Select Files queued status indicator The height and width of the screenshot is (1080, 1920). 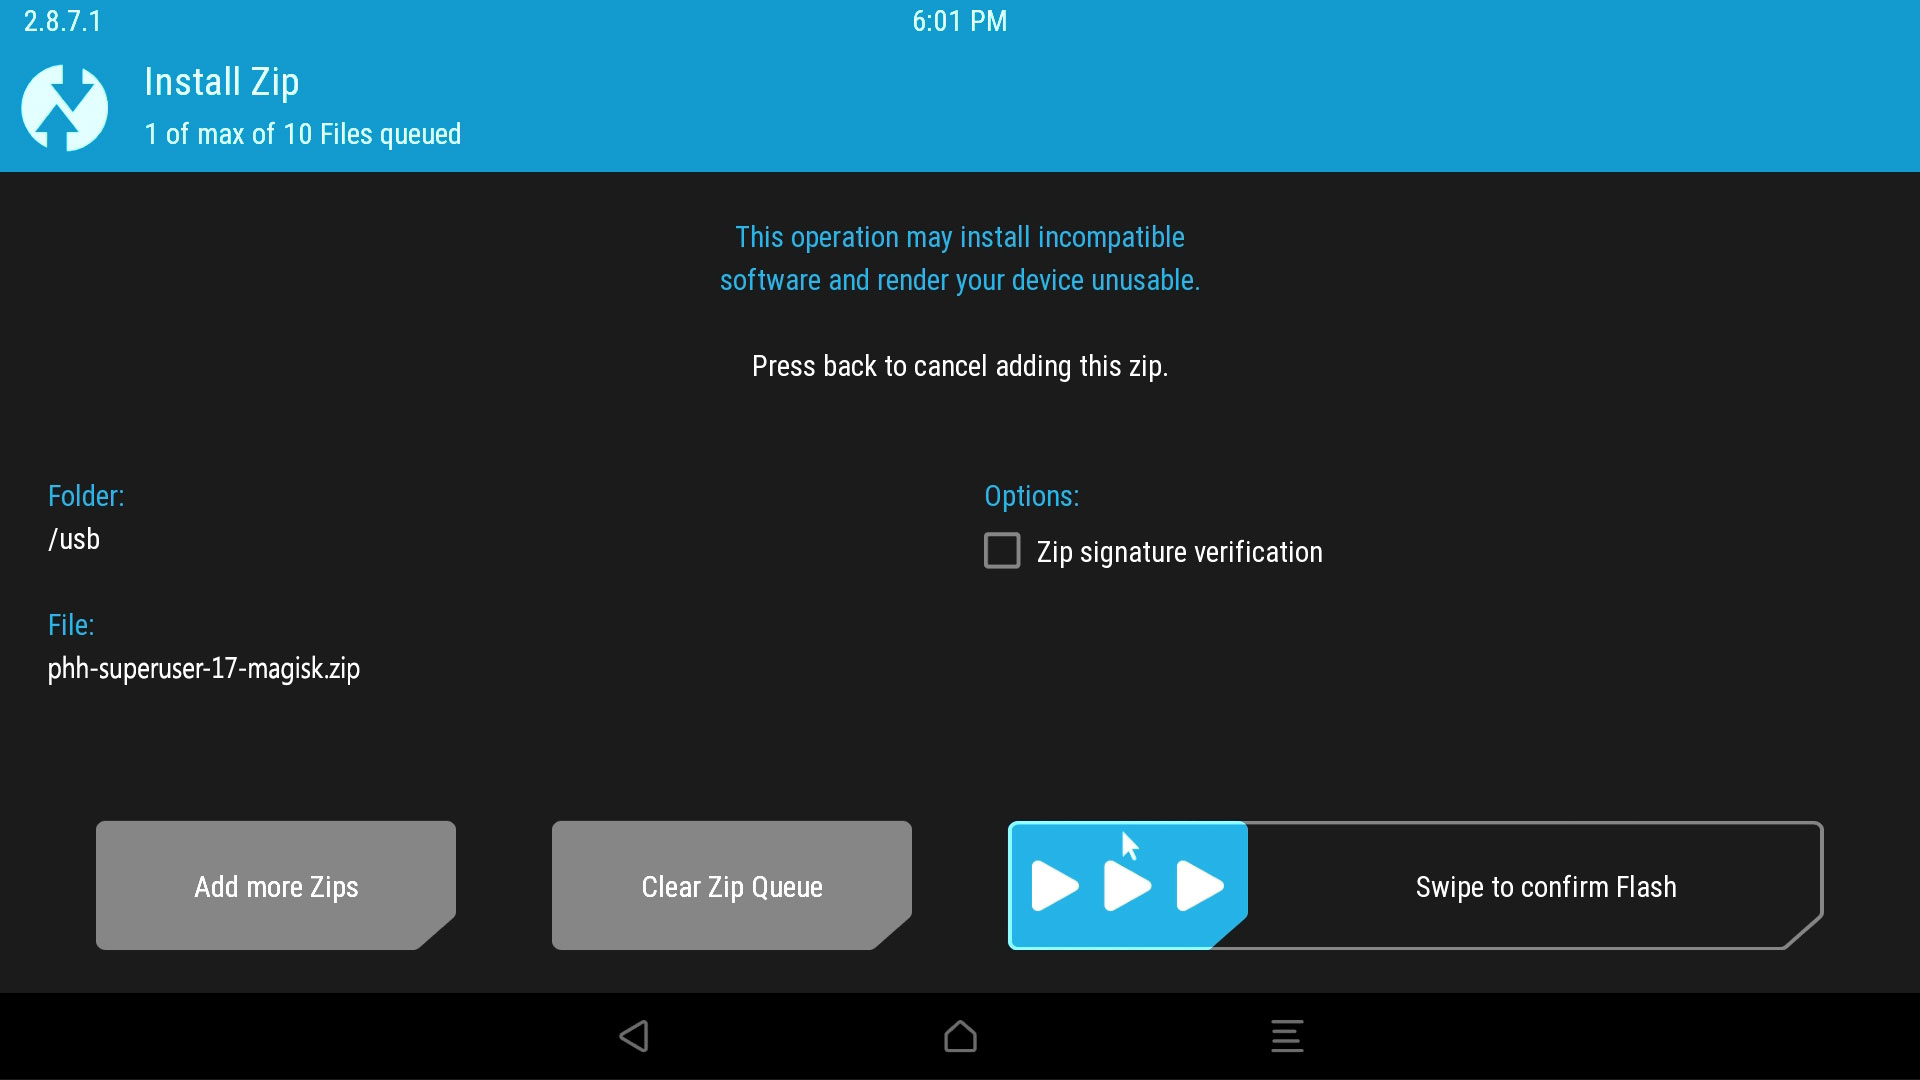click(x=301, y=133)
